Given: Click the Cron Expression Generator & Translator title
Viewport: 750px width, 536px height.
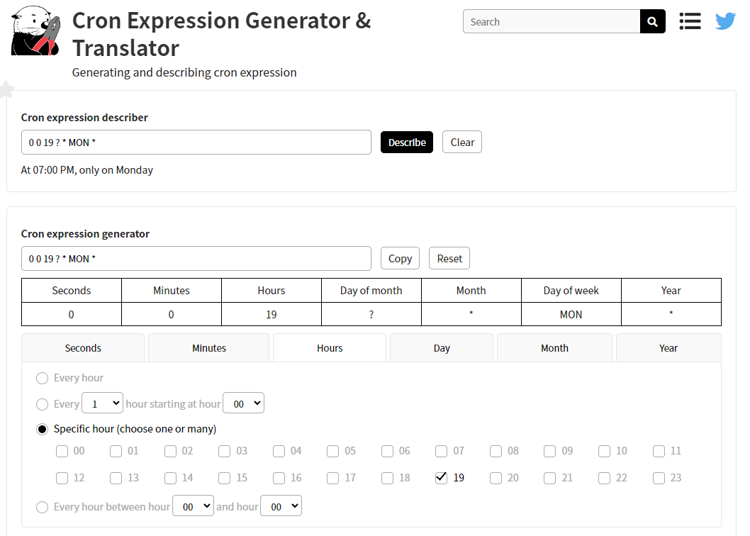Looking at the screenshot, I should tap(221, 34).
